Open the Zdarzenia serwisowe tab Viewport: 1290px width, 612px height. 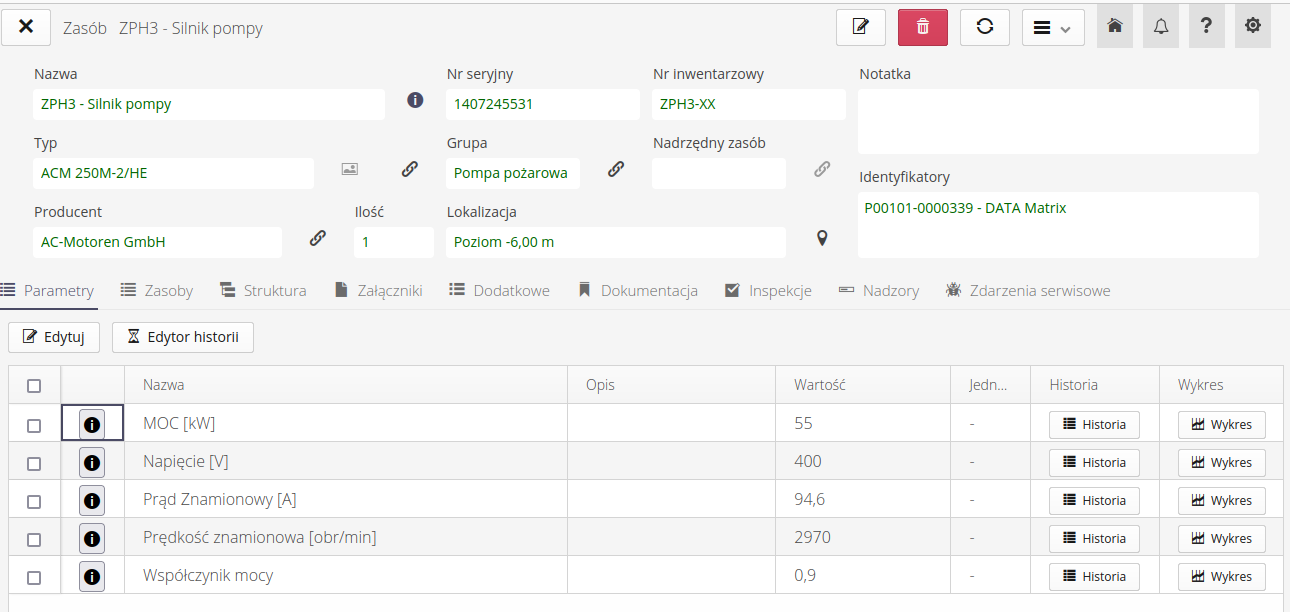(x=1028, y=291)
